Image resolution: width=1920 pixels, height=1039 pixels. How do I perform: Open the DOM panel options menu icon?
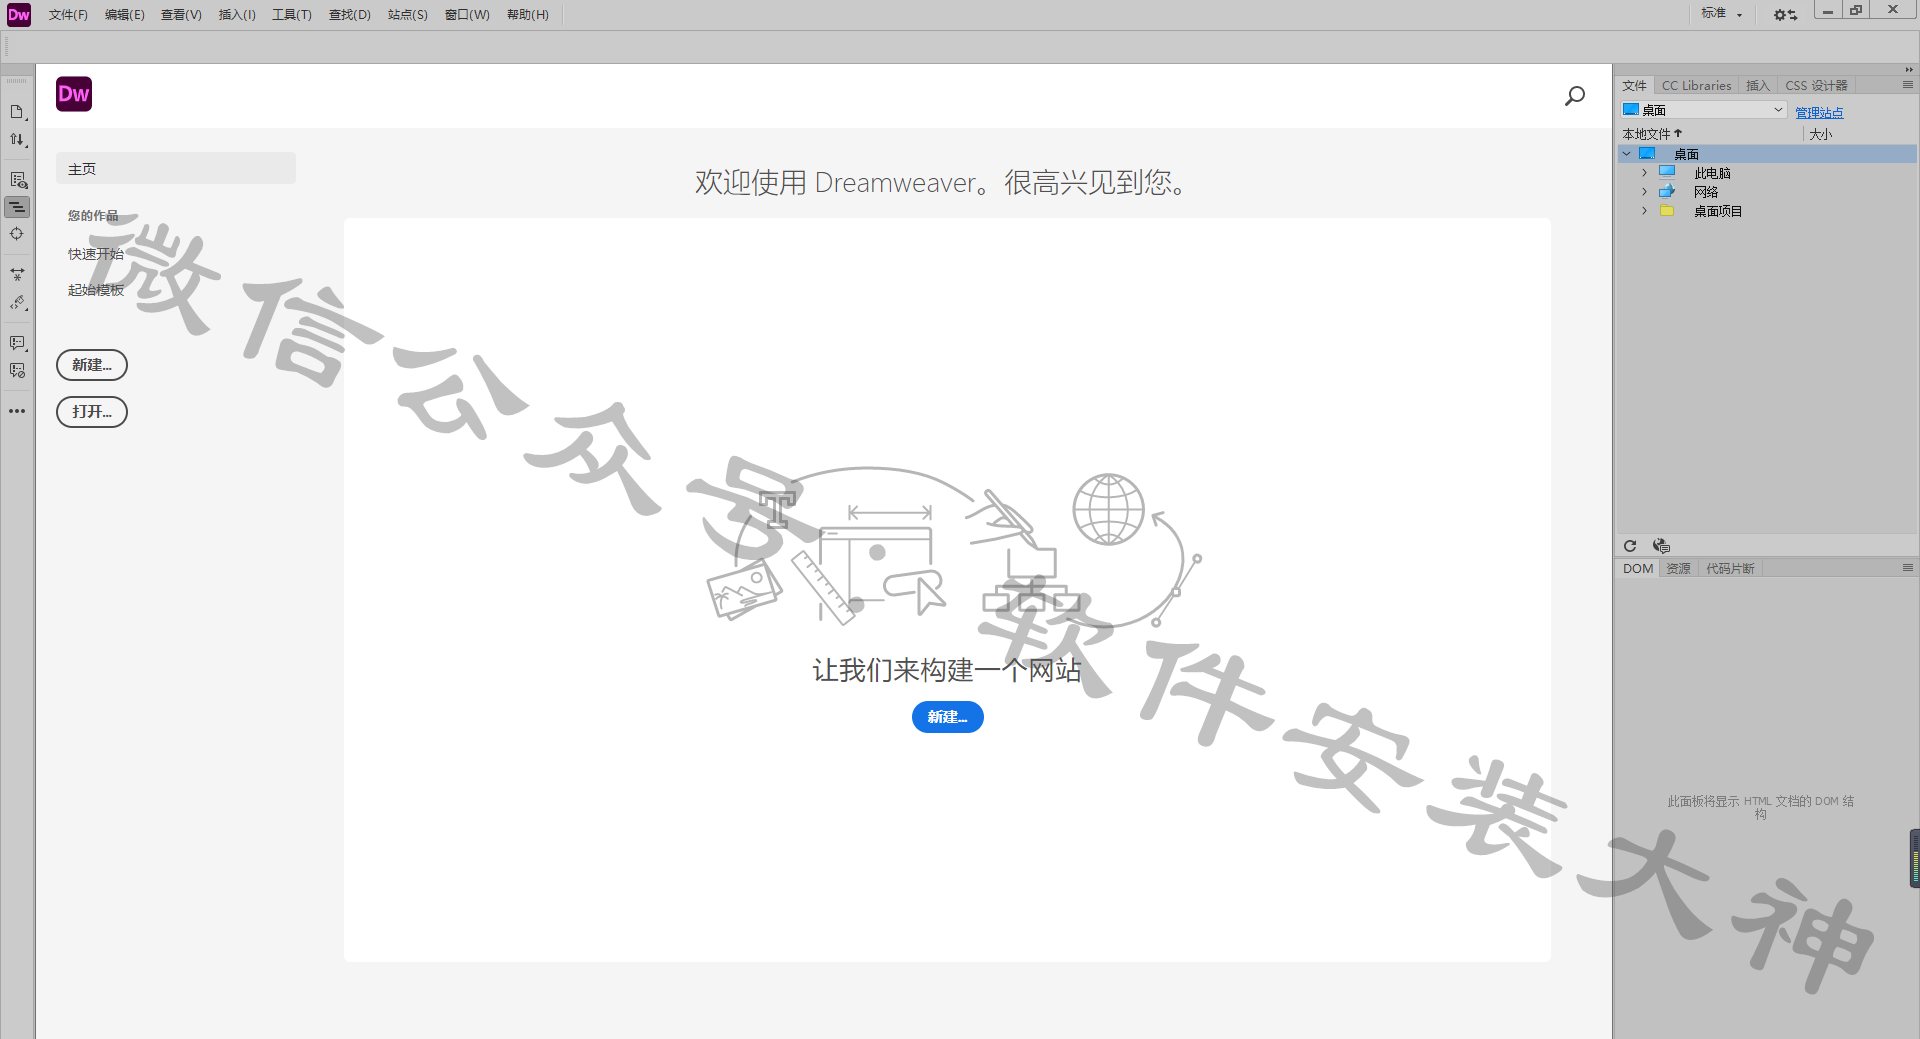coord(1908,568)
